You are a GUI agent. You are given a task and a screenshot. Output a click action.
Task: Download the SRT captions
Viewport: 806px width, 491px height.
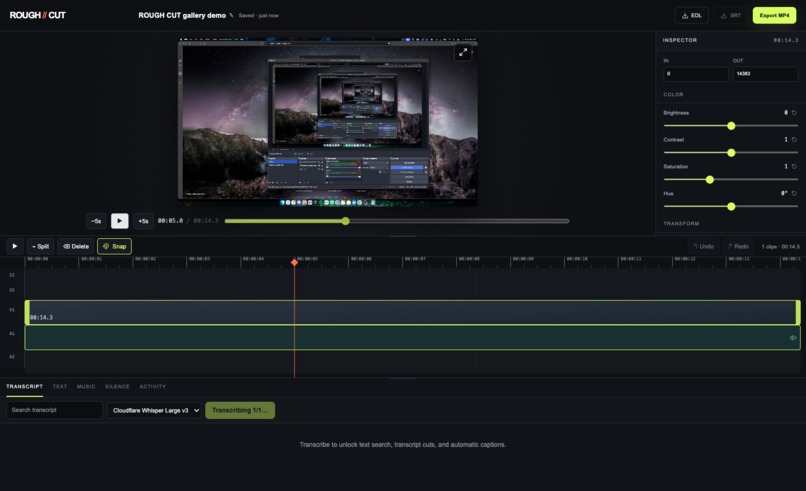click(730, 15)
